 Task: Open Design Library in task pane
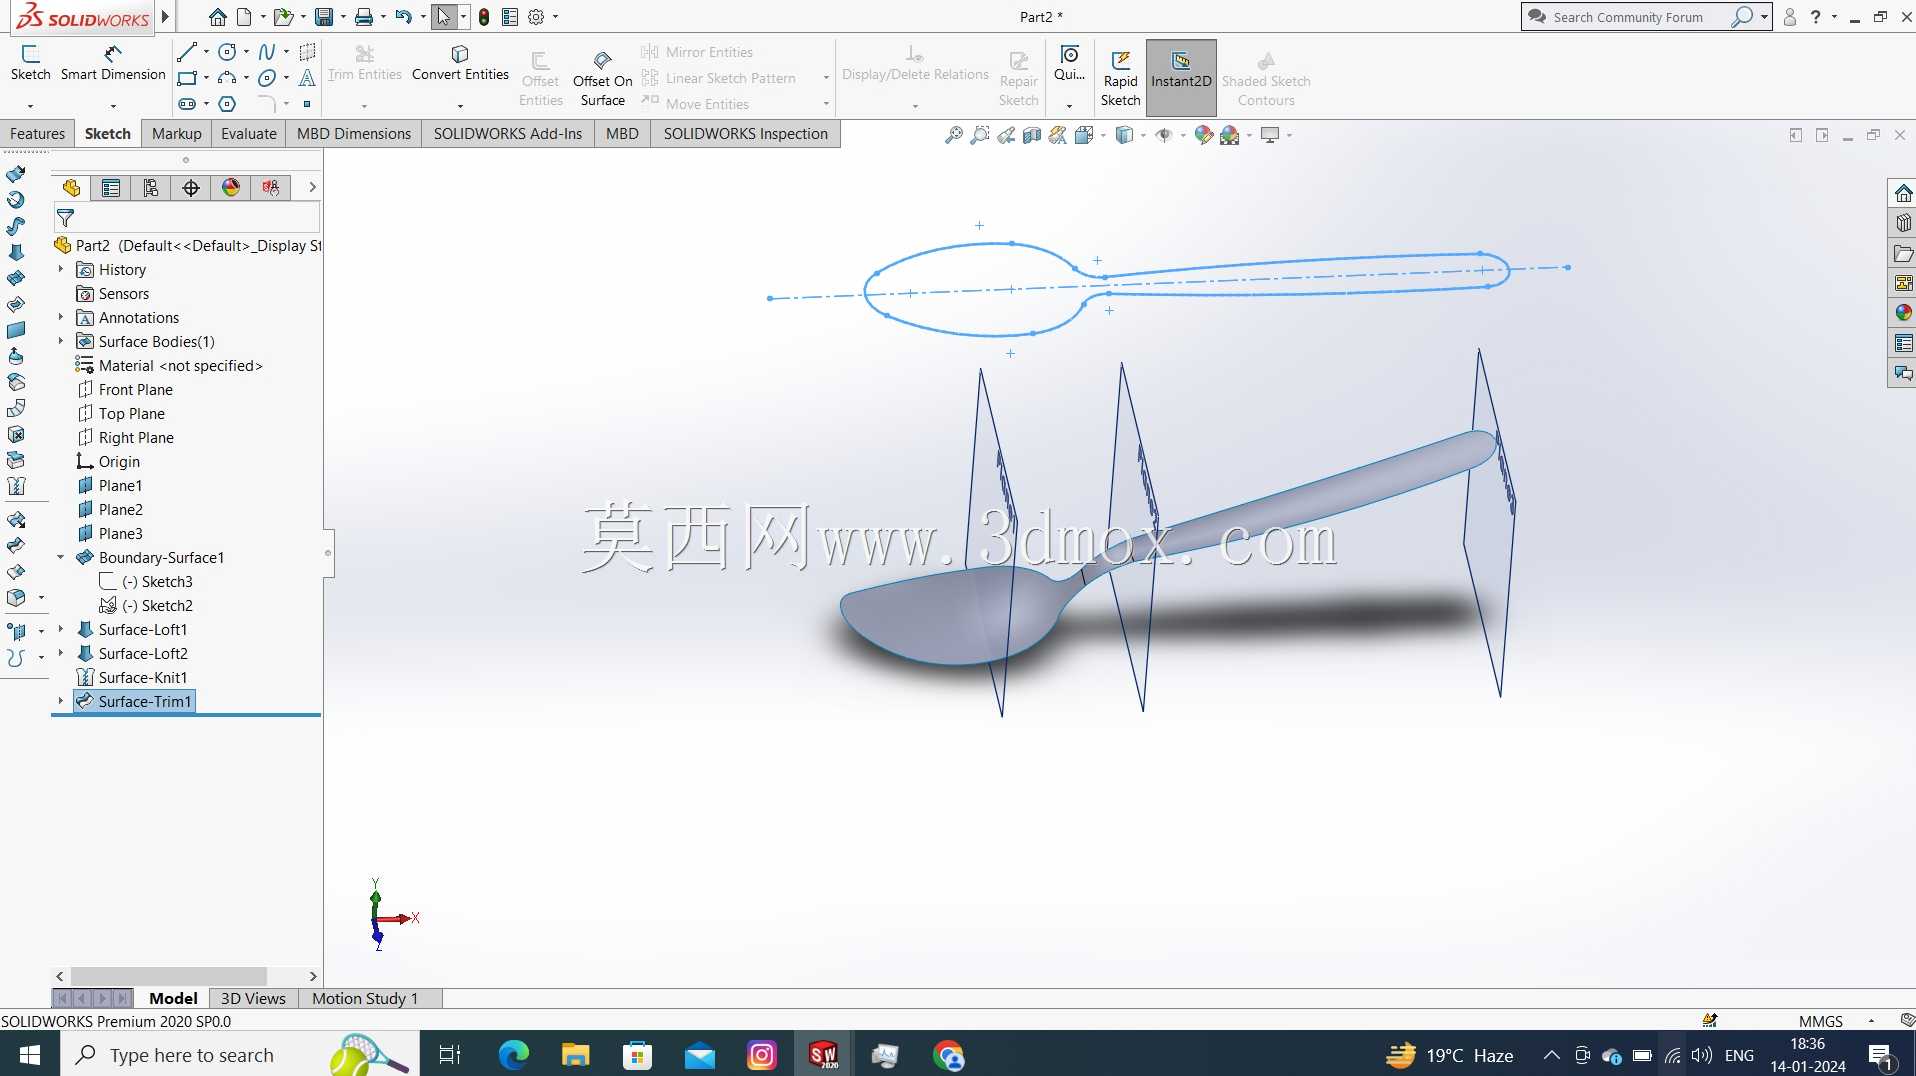click(1903, 223)
